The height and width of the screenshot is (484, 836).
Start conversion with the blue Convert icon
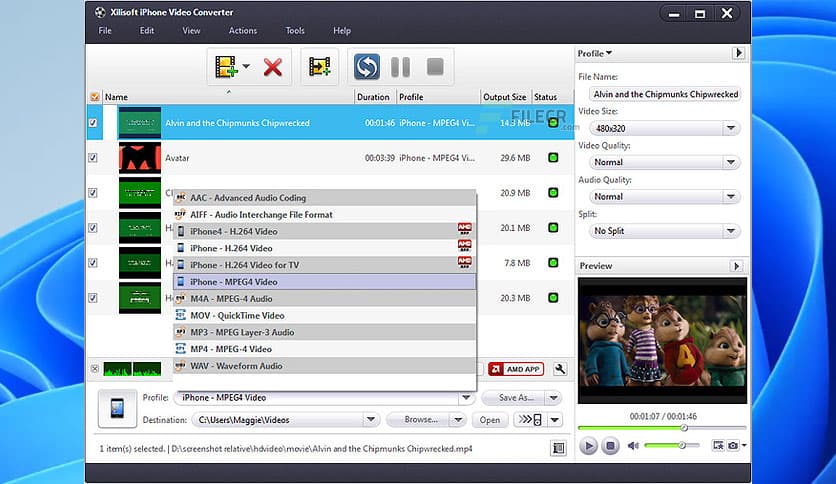pos(367,67)
